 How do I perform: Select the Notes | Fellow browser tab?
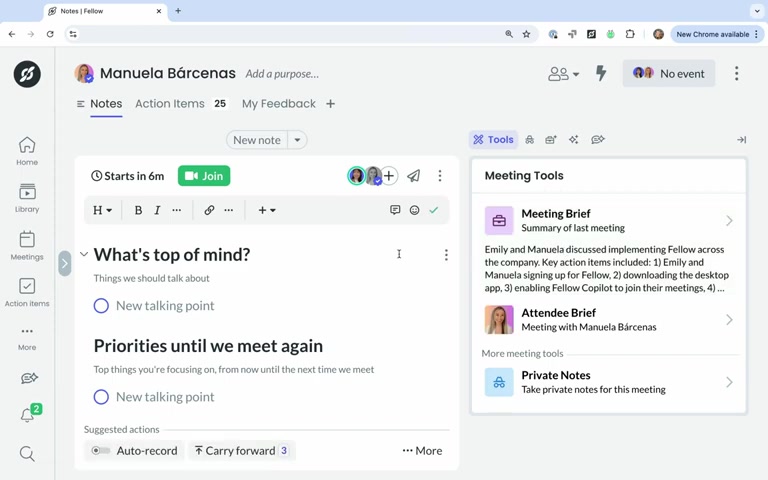pos(105,11)
